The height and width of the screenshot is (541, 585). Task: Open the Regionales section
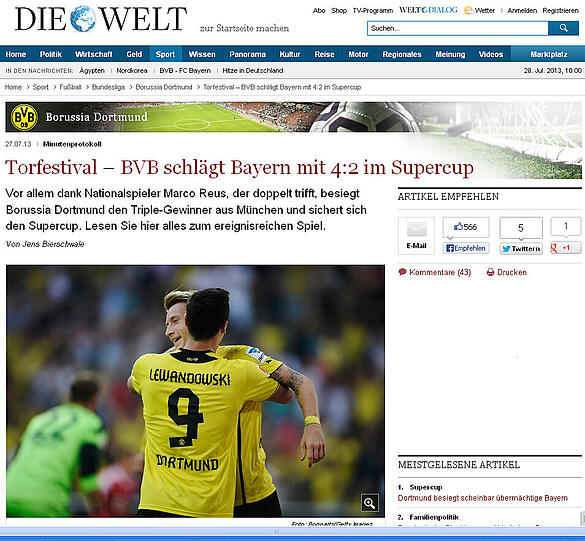402,54
